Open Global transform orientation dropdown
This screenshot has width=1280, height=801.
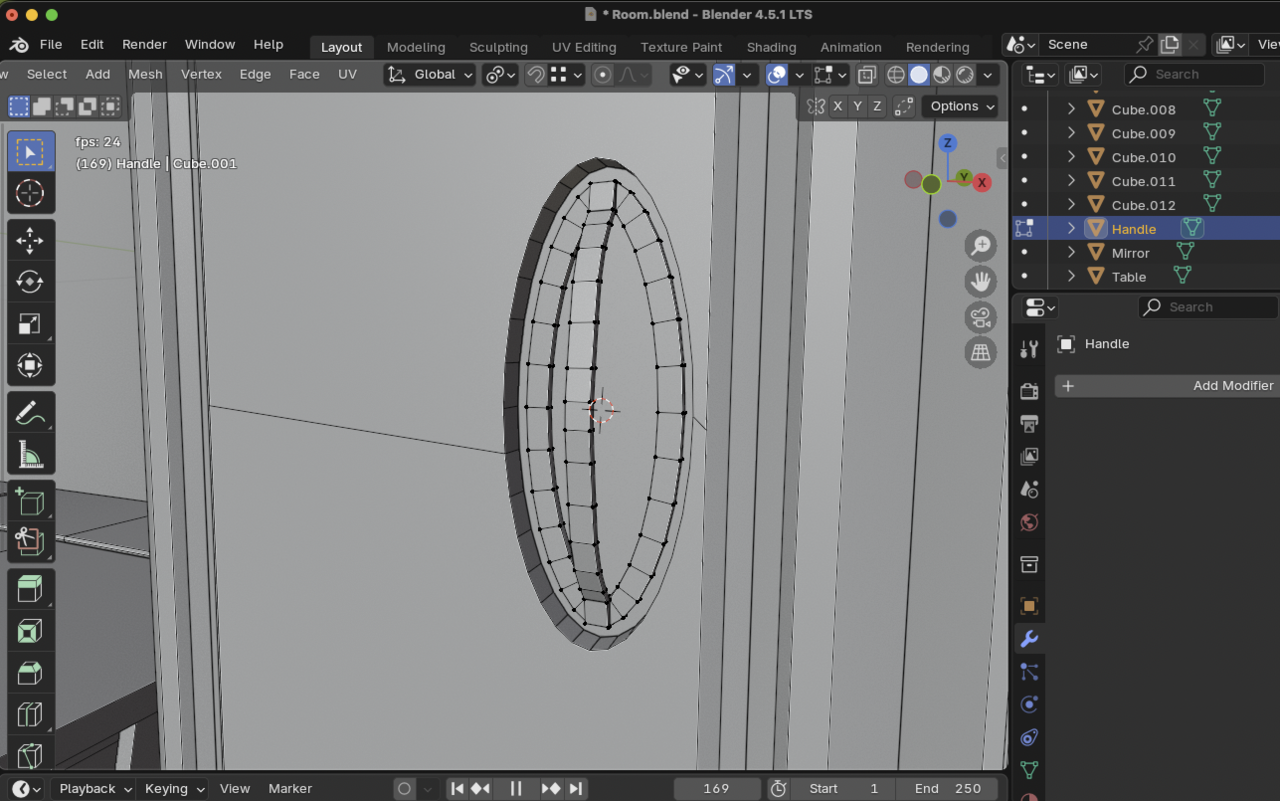coord(430,75)
